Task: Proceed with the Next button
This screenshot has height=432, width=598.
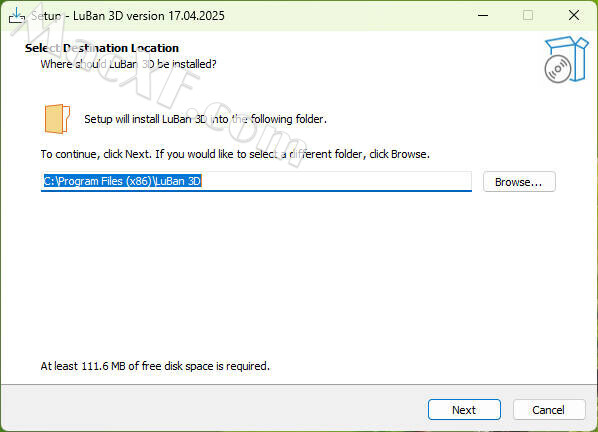Action: (464, 410)
